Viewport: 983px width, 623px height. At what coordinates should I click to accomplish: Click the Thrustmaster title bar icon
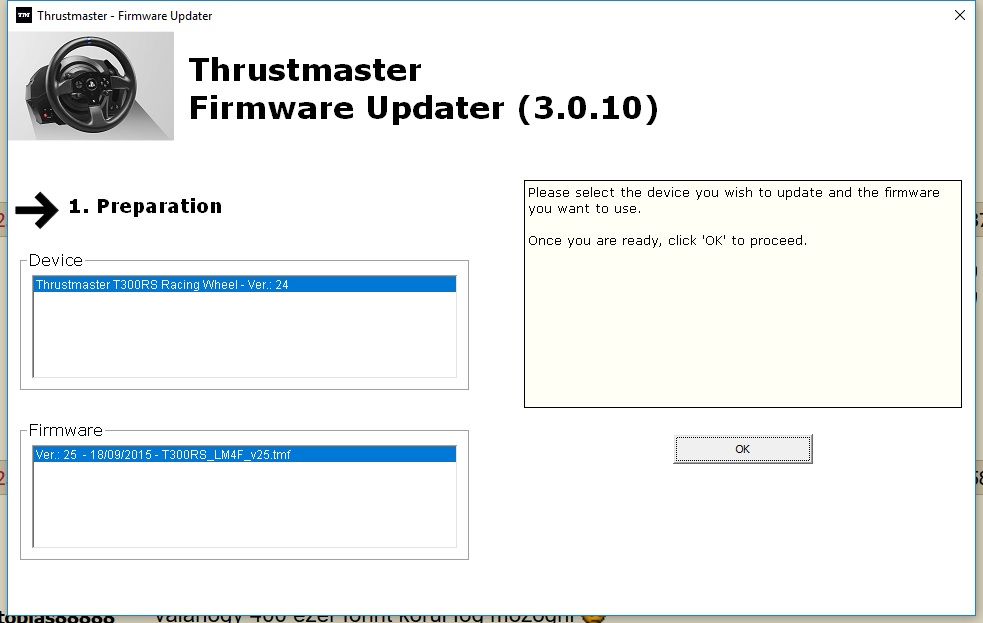(x=24, y=16)
